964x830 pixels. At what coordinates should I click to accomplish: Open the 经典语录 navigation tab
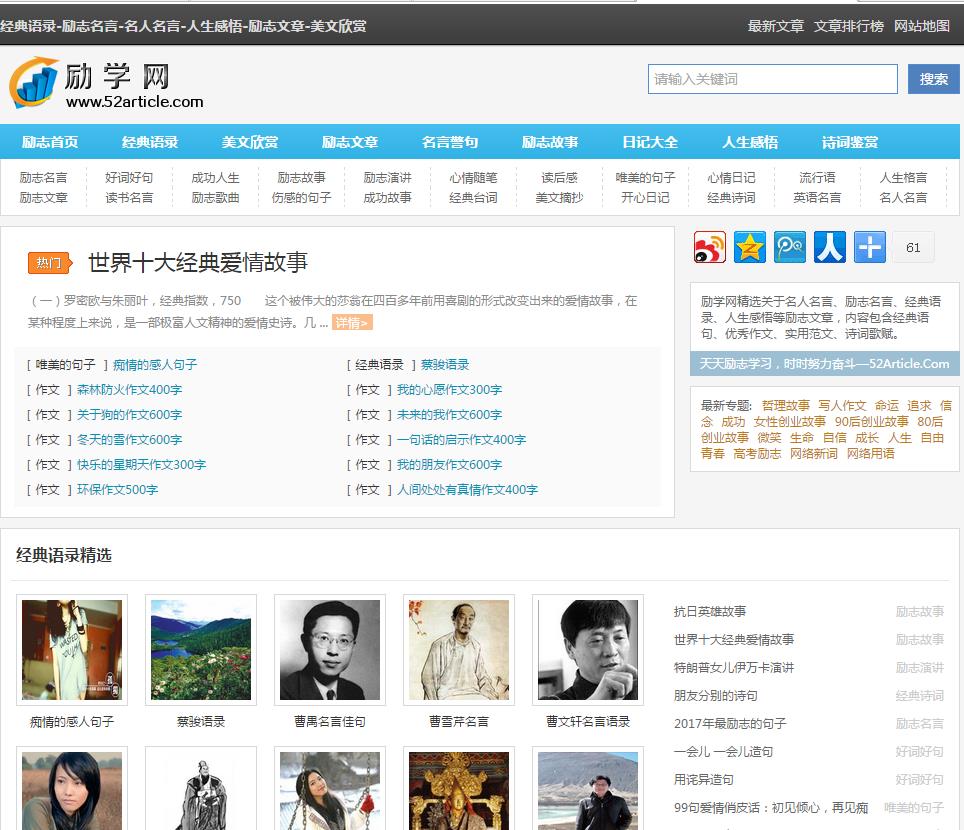coord(150,142)
